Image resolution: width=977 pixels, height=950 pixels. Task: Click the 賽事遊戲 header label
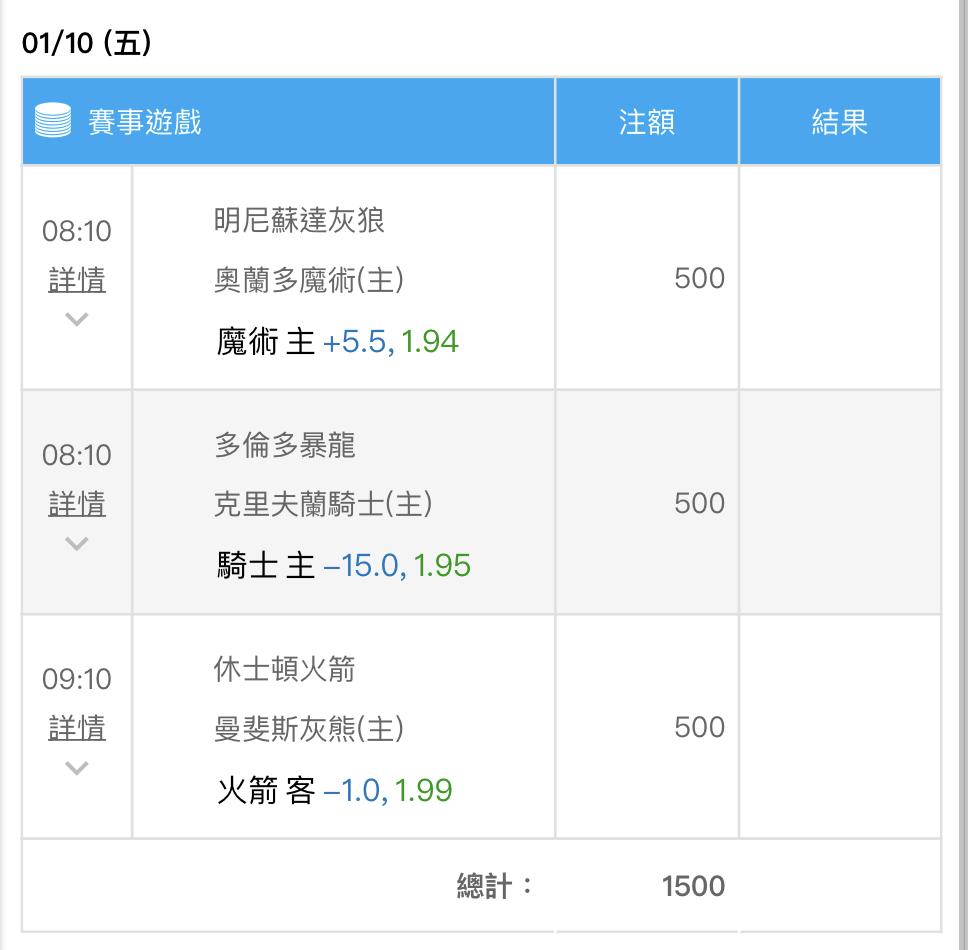[145, 121]
